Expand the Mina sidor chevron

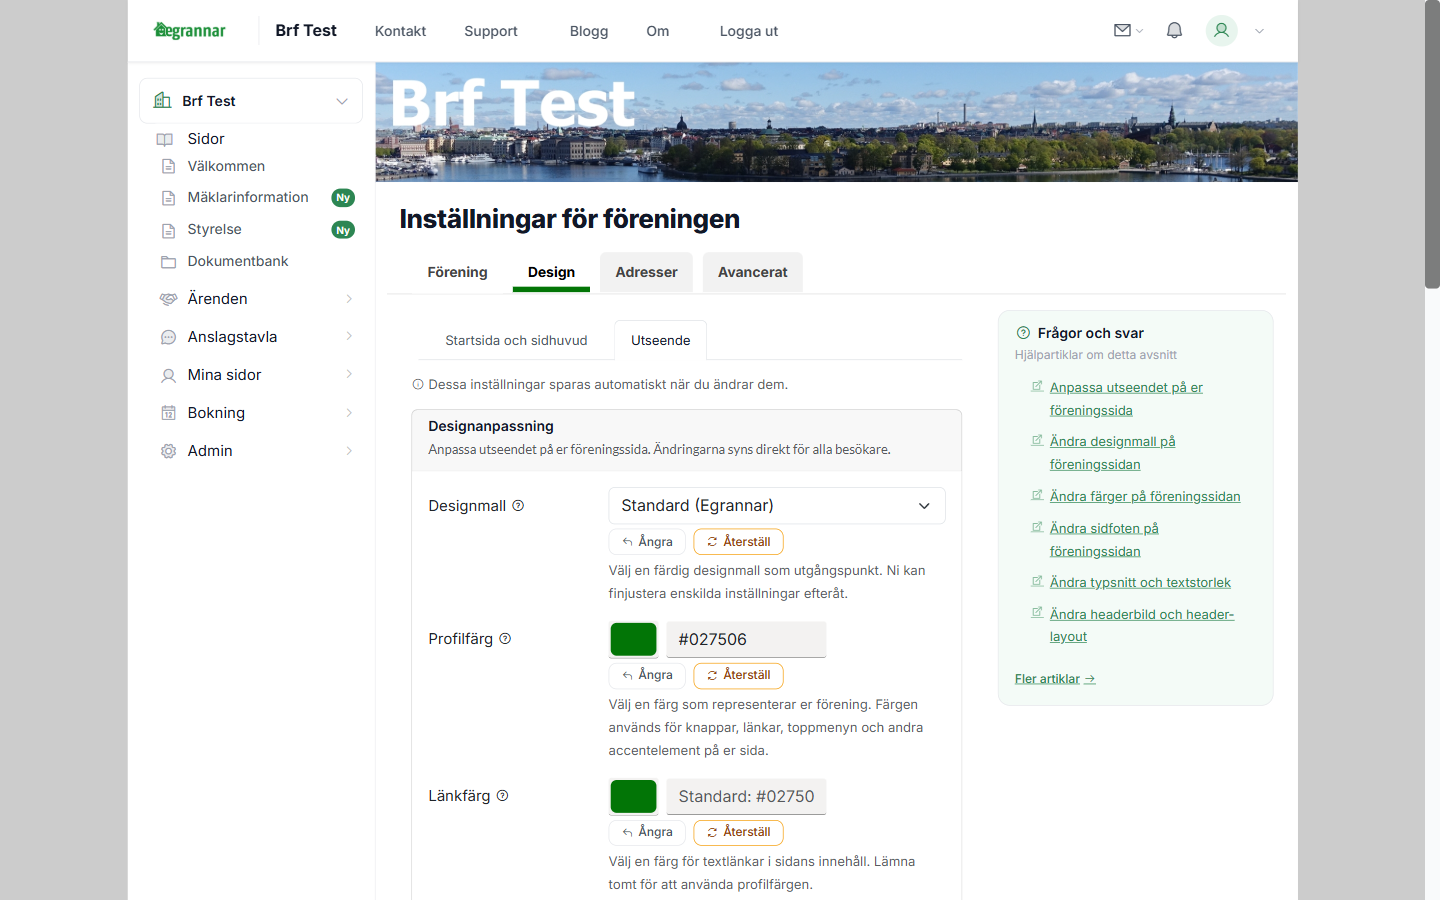pos(349,375)
